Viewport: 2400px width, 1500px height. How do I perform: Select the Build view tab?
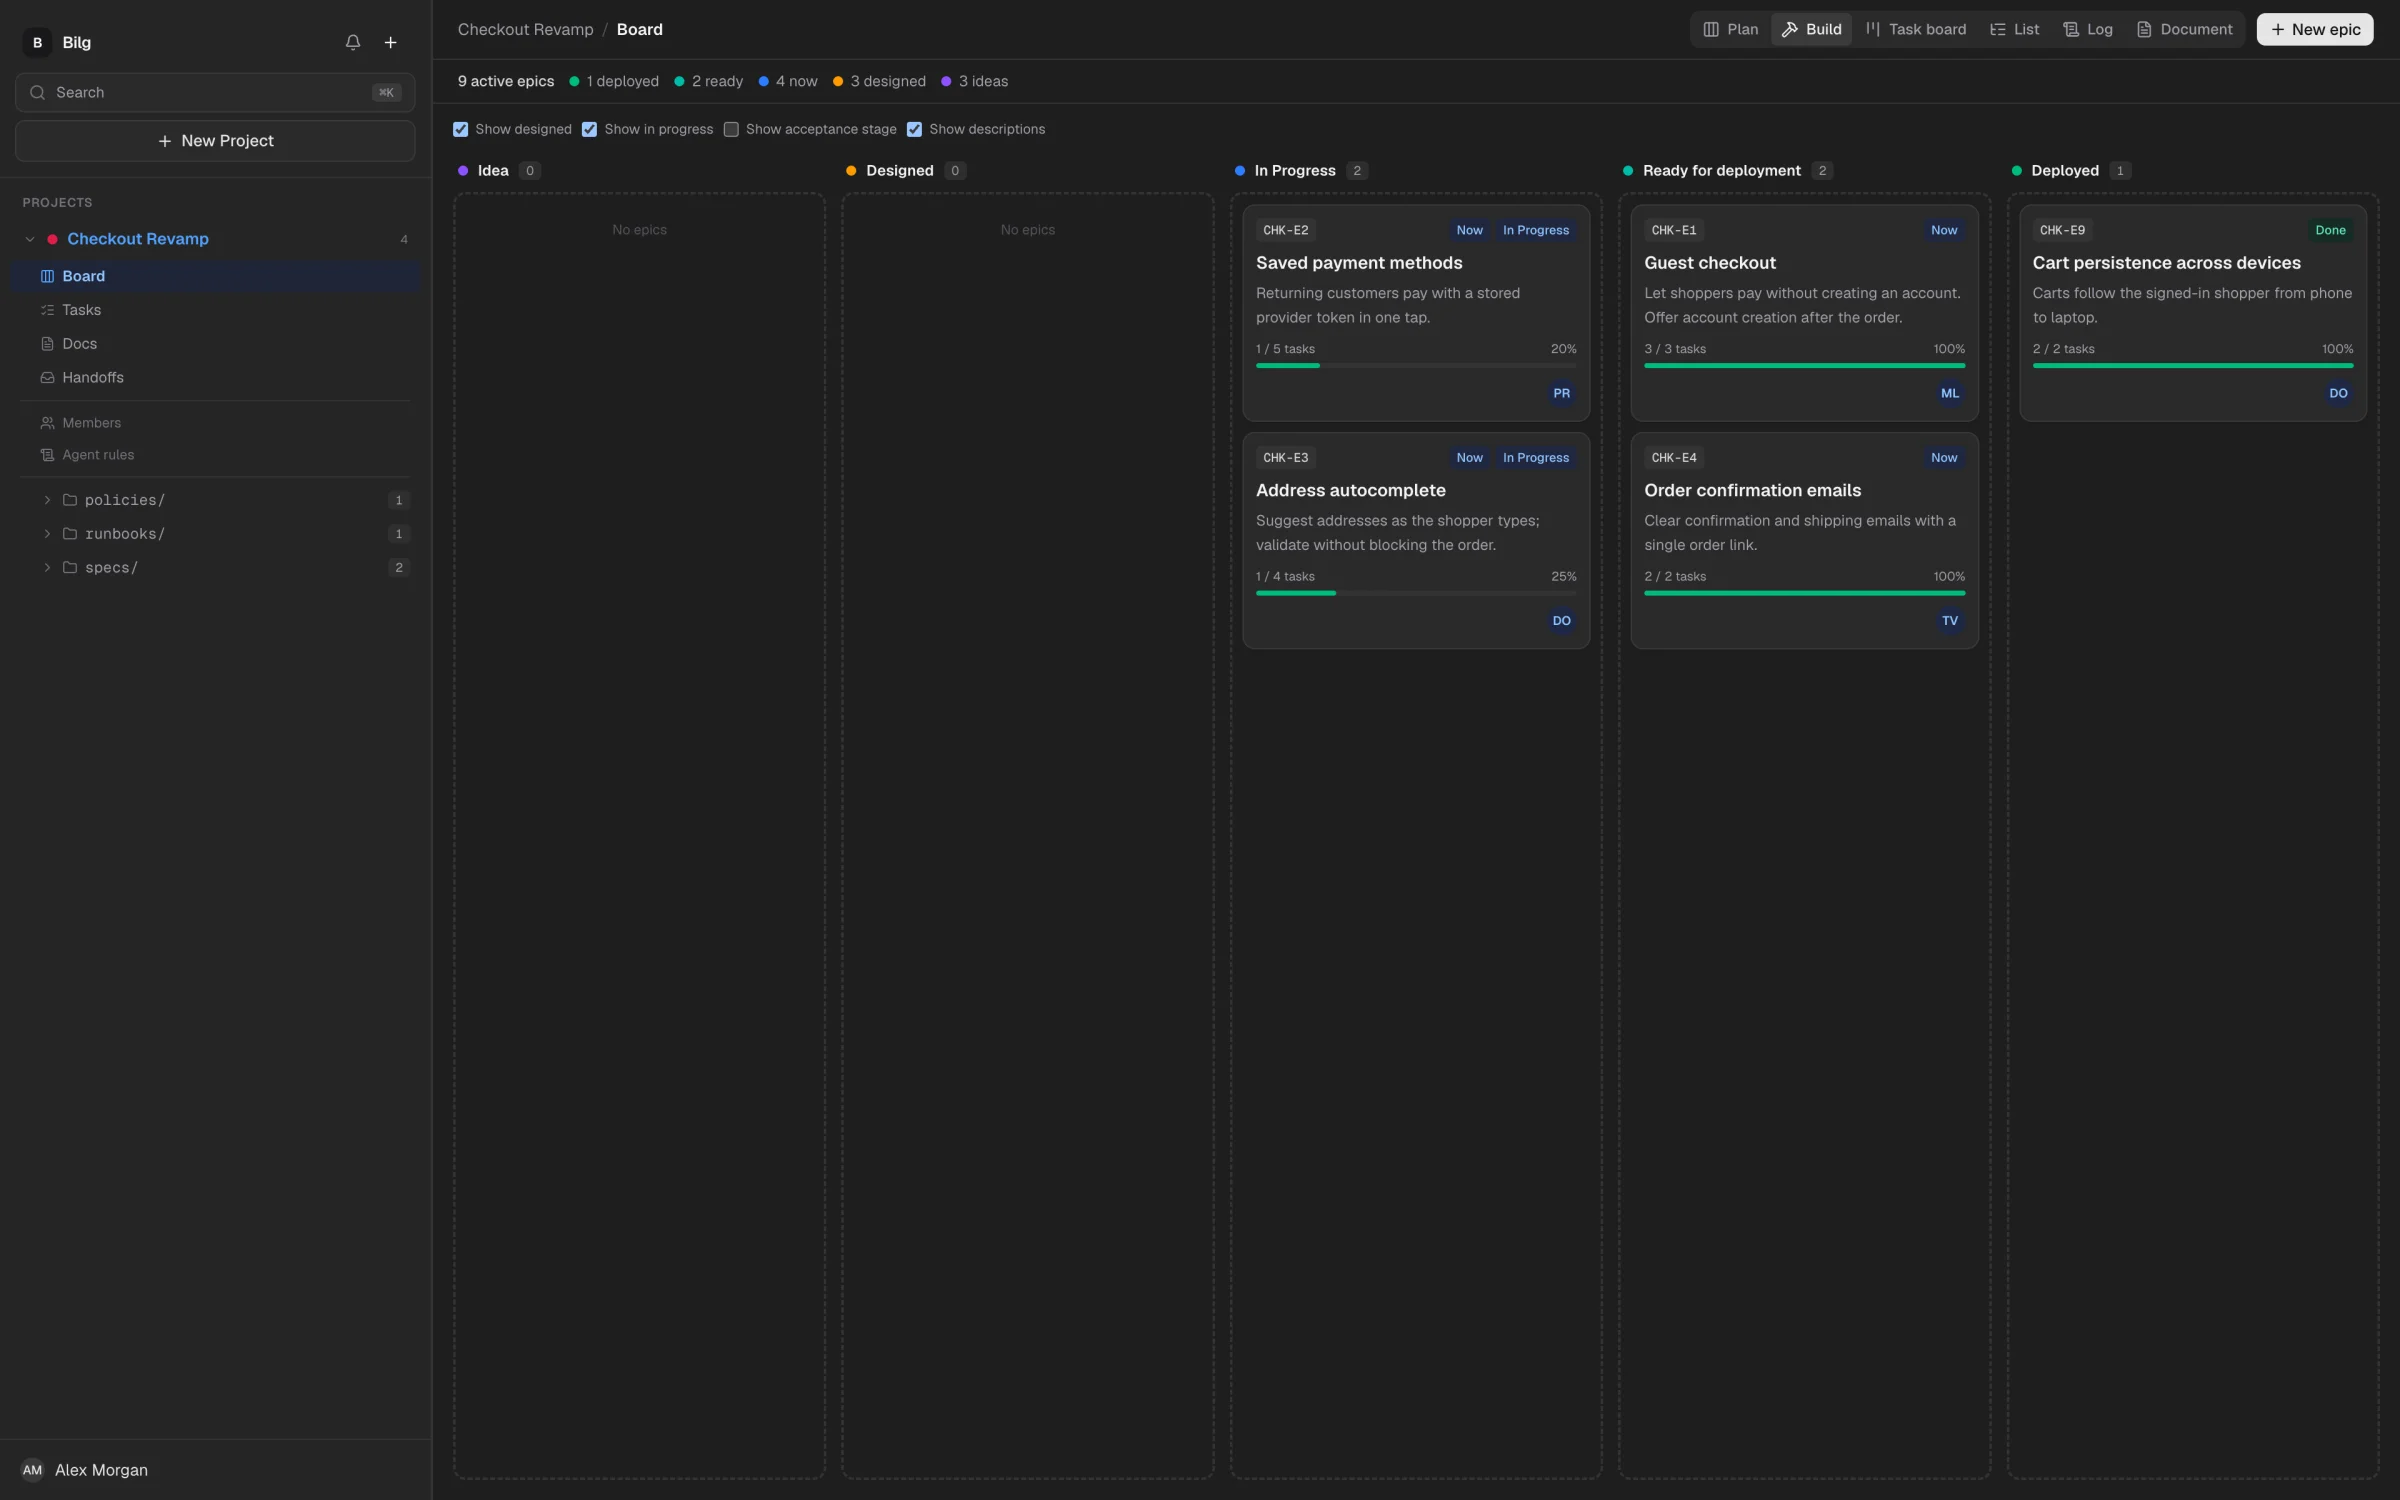[1811, 29]
